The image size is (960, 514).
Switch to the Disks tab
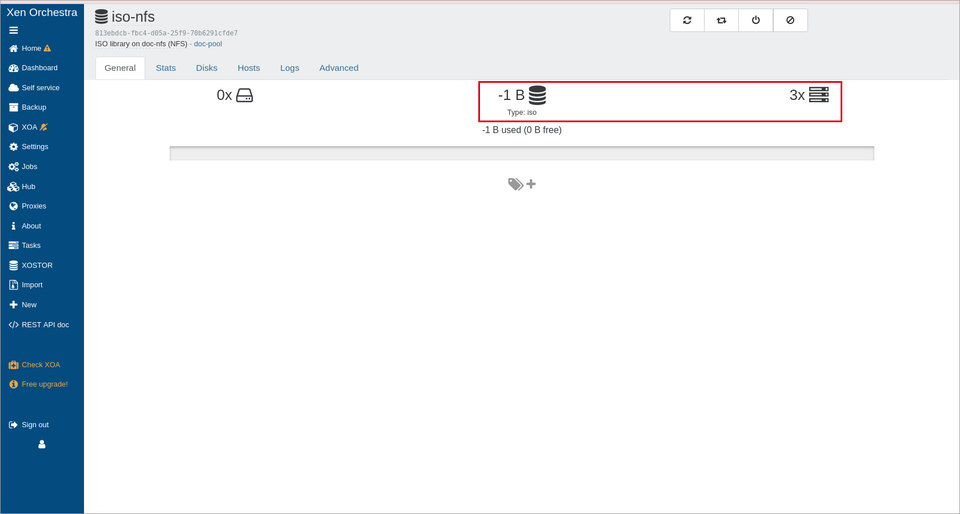click(x=207, y=68)
